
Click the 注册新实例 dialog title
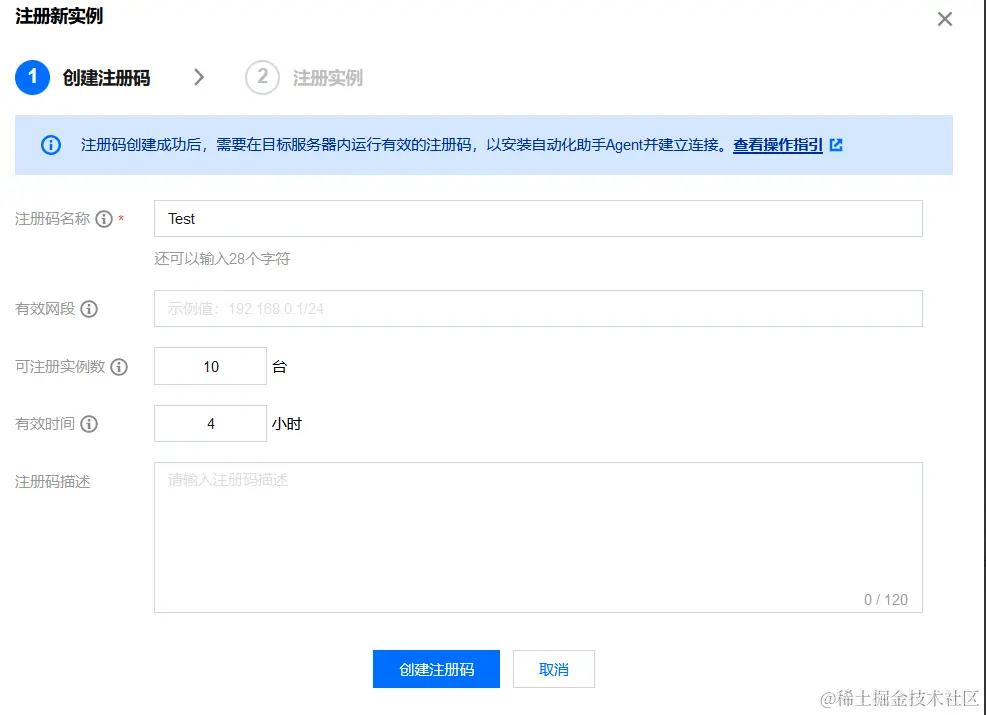click(59, 16)
